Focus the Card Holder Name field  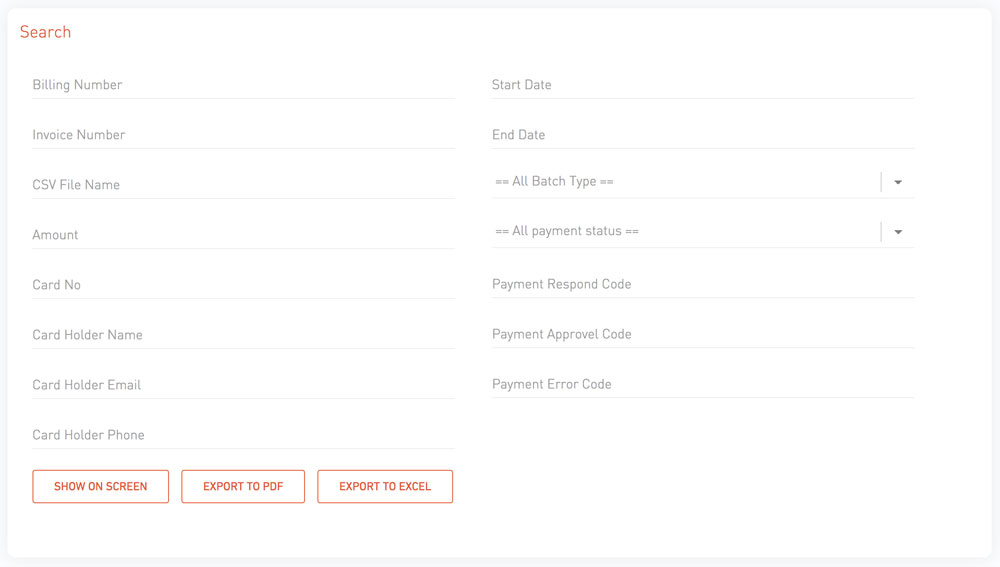click(x=244, y=335)
